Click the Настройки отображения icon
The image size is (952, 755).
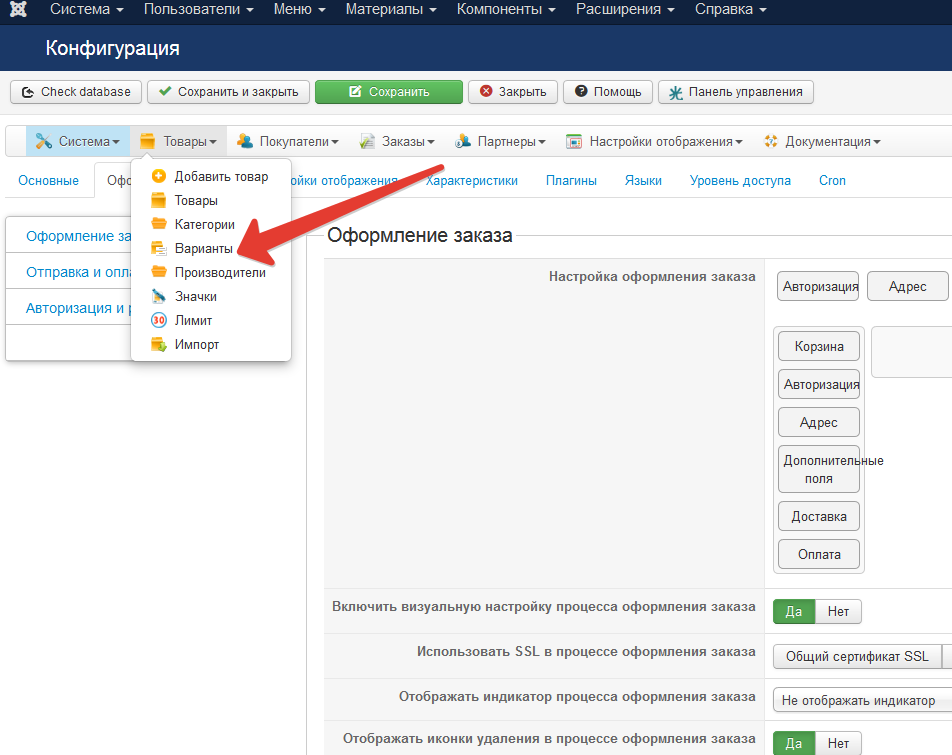[x=574, y=141]
